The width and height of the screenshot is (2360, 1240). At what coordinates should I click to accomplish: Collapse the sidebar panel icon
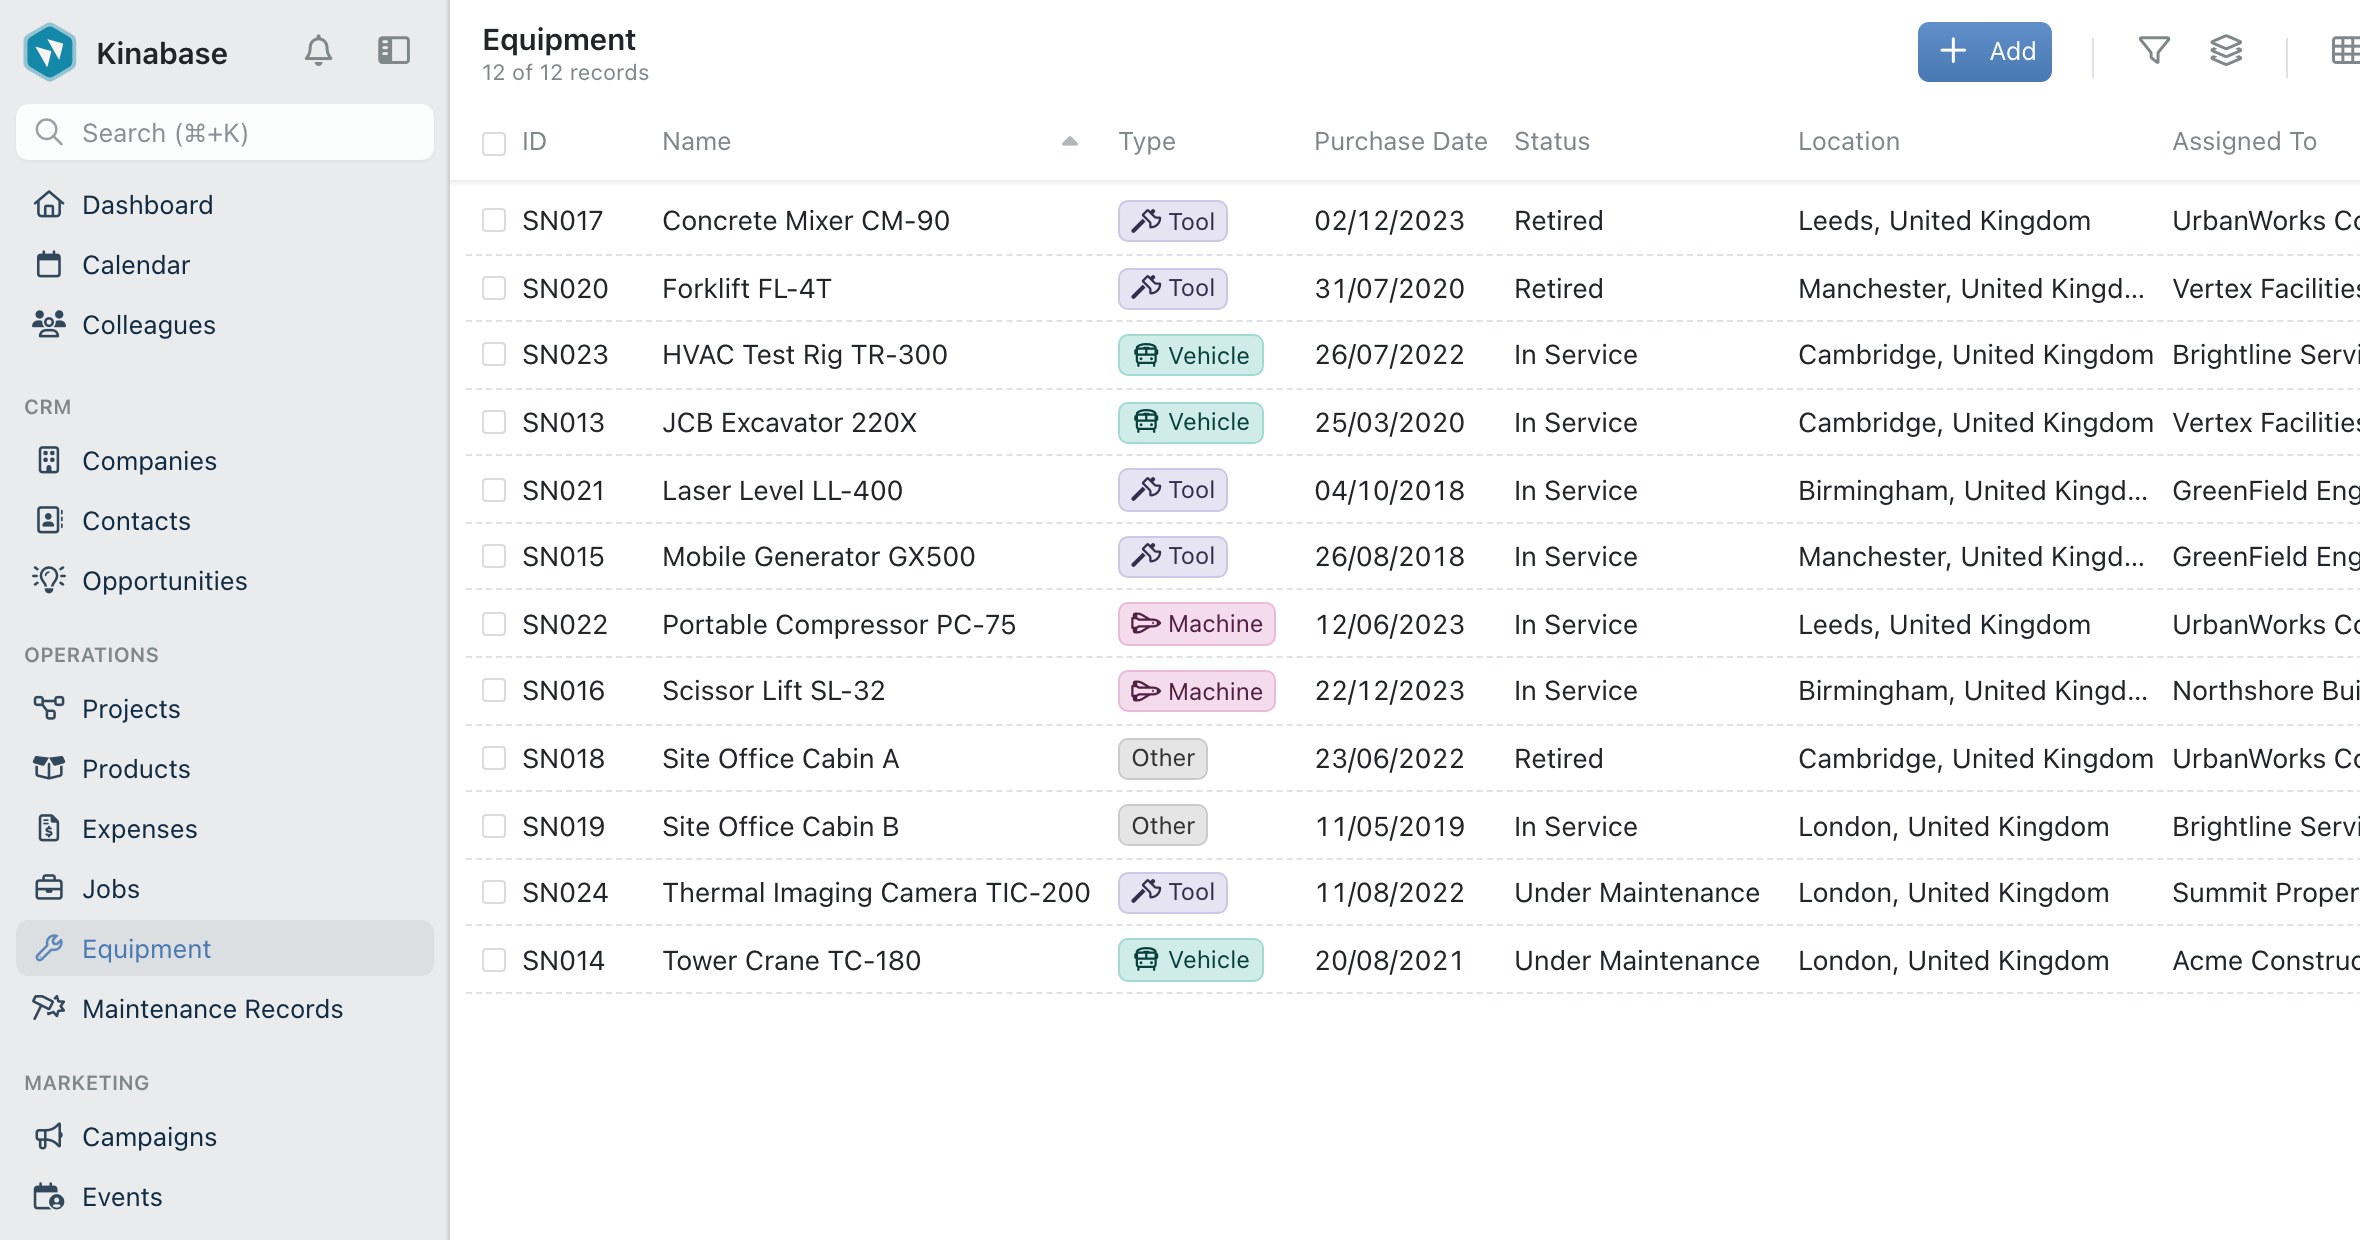[394, 51]
